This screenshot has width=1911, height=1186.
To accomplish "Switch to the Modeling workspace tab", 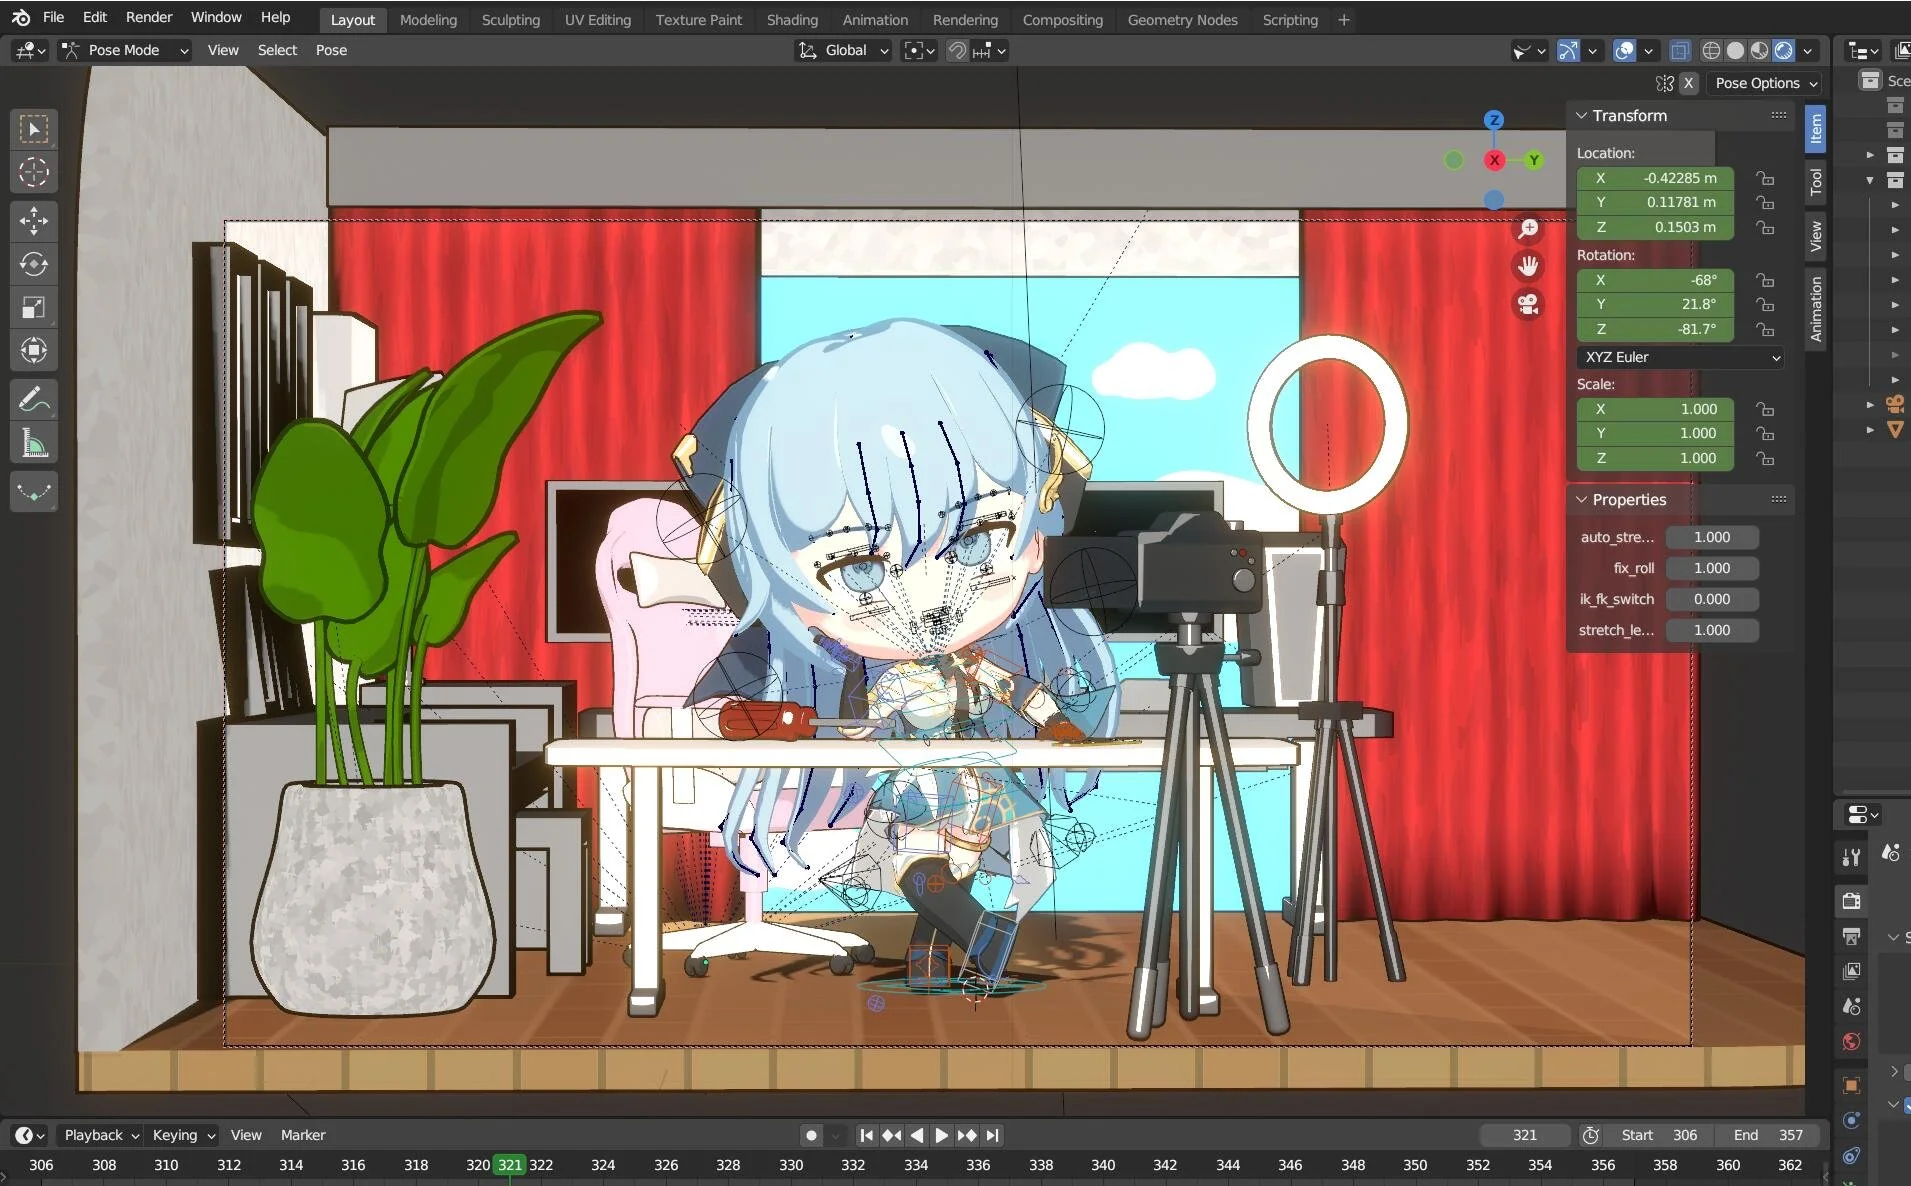I will pos(428,19).
